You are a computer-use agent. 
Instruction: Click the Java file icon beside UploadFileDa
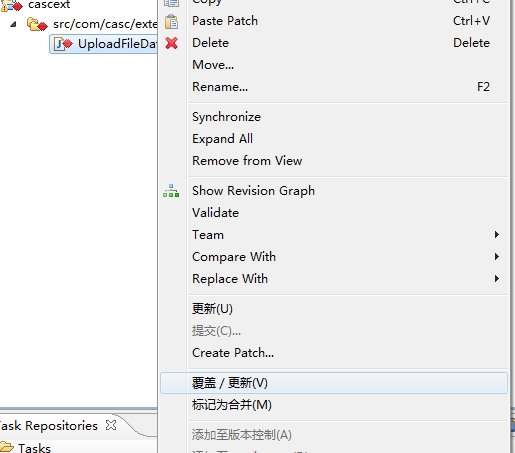(63, 44)
